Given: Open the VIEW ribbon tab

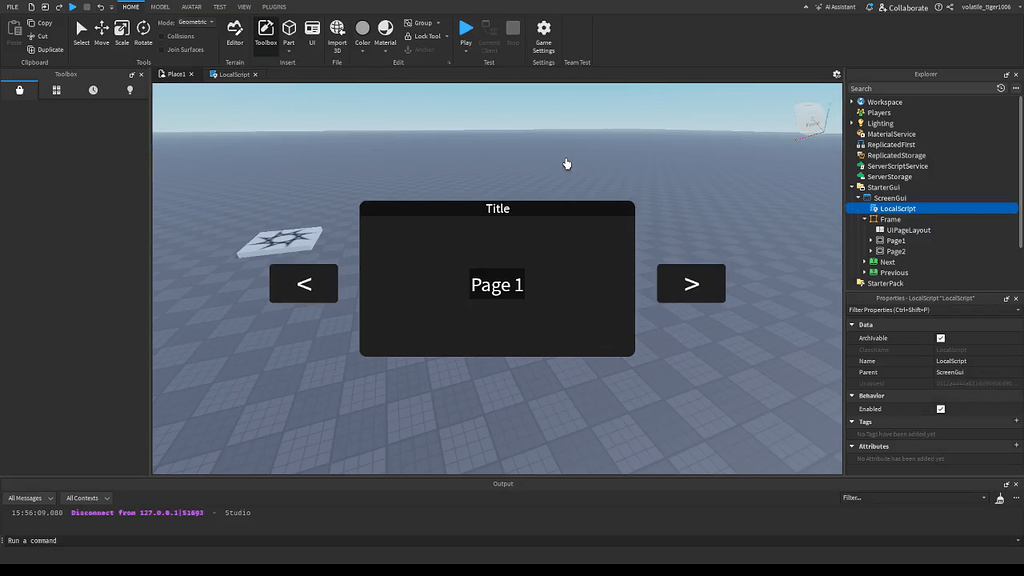Looking at the screenshot, I should (x=244, y=7).
